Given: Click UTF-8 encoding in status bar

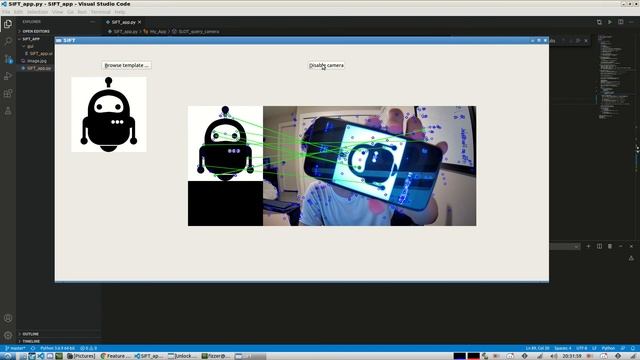Looking at the screenshot, I should [582, 348].
